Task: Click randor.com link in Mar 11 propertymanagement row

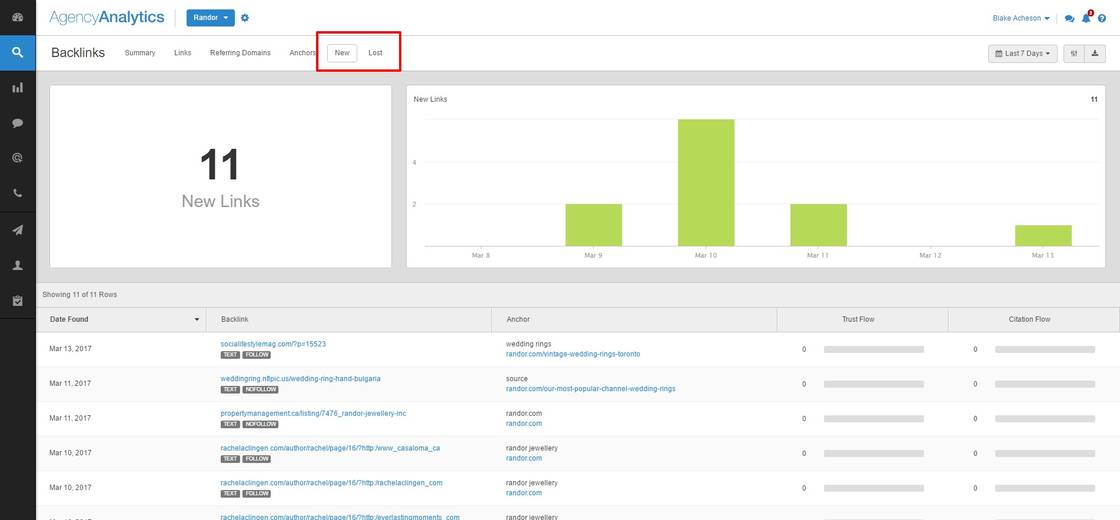Action: (x=524, y=423)
